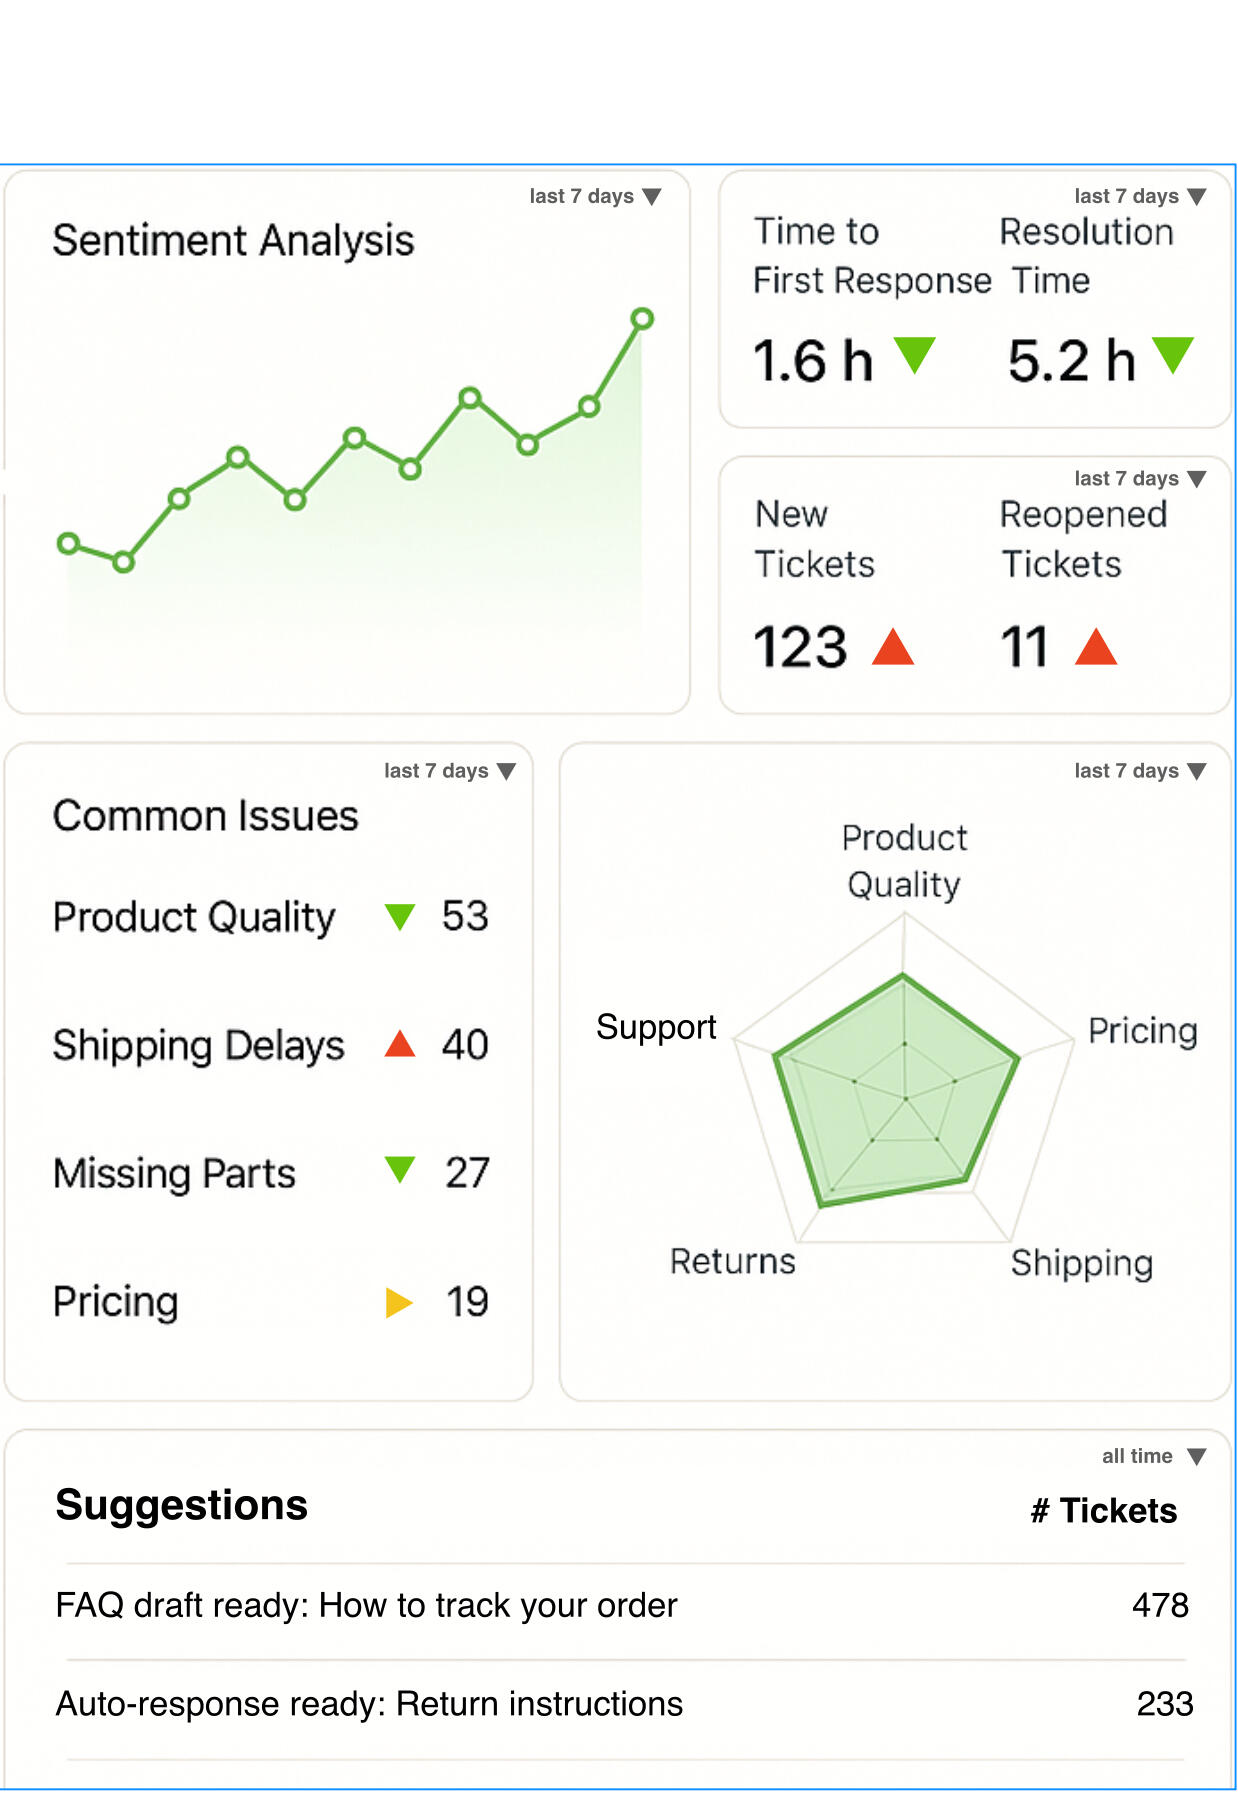Open the FAQ draft order tracking suggestion

coord(366,1605)
